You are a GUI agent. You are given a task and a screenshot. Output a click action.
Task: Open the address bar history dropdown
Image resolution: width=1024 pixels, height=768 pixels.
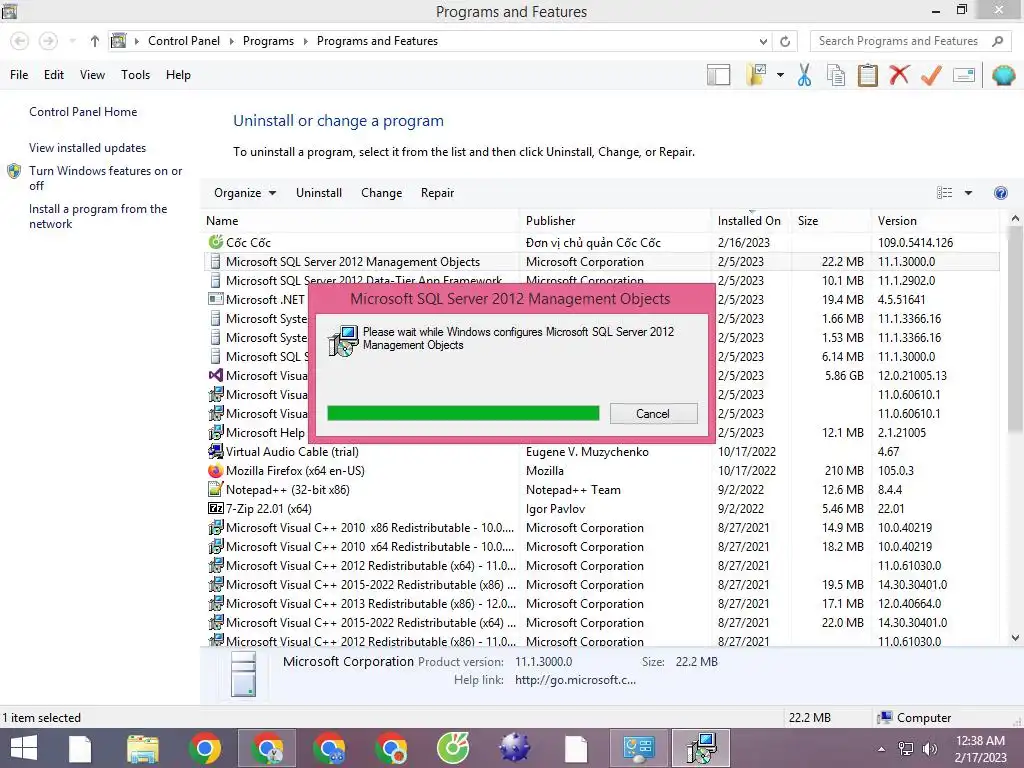pos(763,41)
